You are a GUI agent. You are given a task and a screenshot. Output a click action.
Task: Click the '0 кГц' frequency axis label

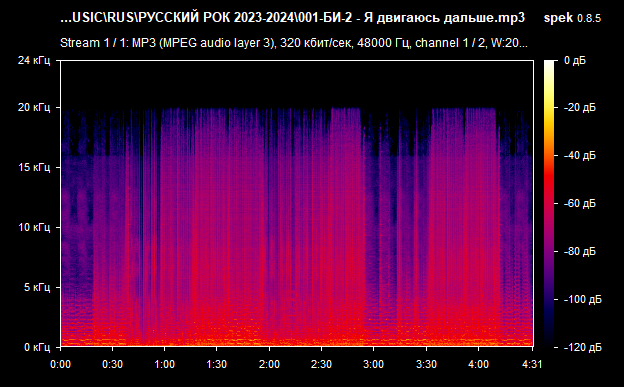pyautogui.click(x=37, y=347)
